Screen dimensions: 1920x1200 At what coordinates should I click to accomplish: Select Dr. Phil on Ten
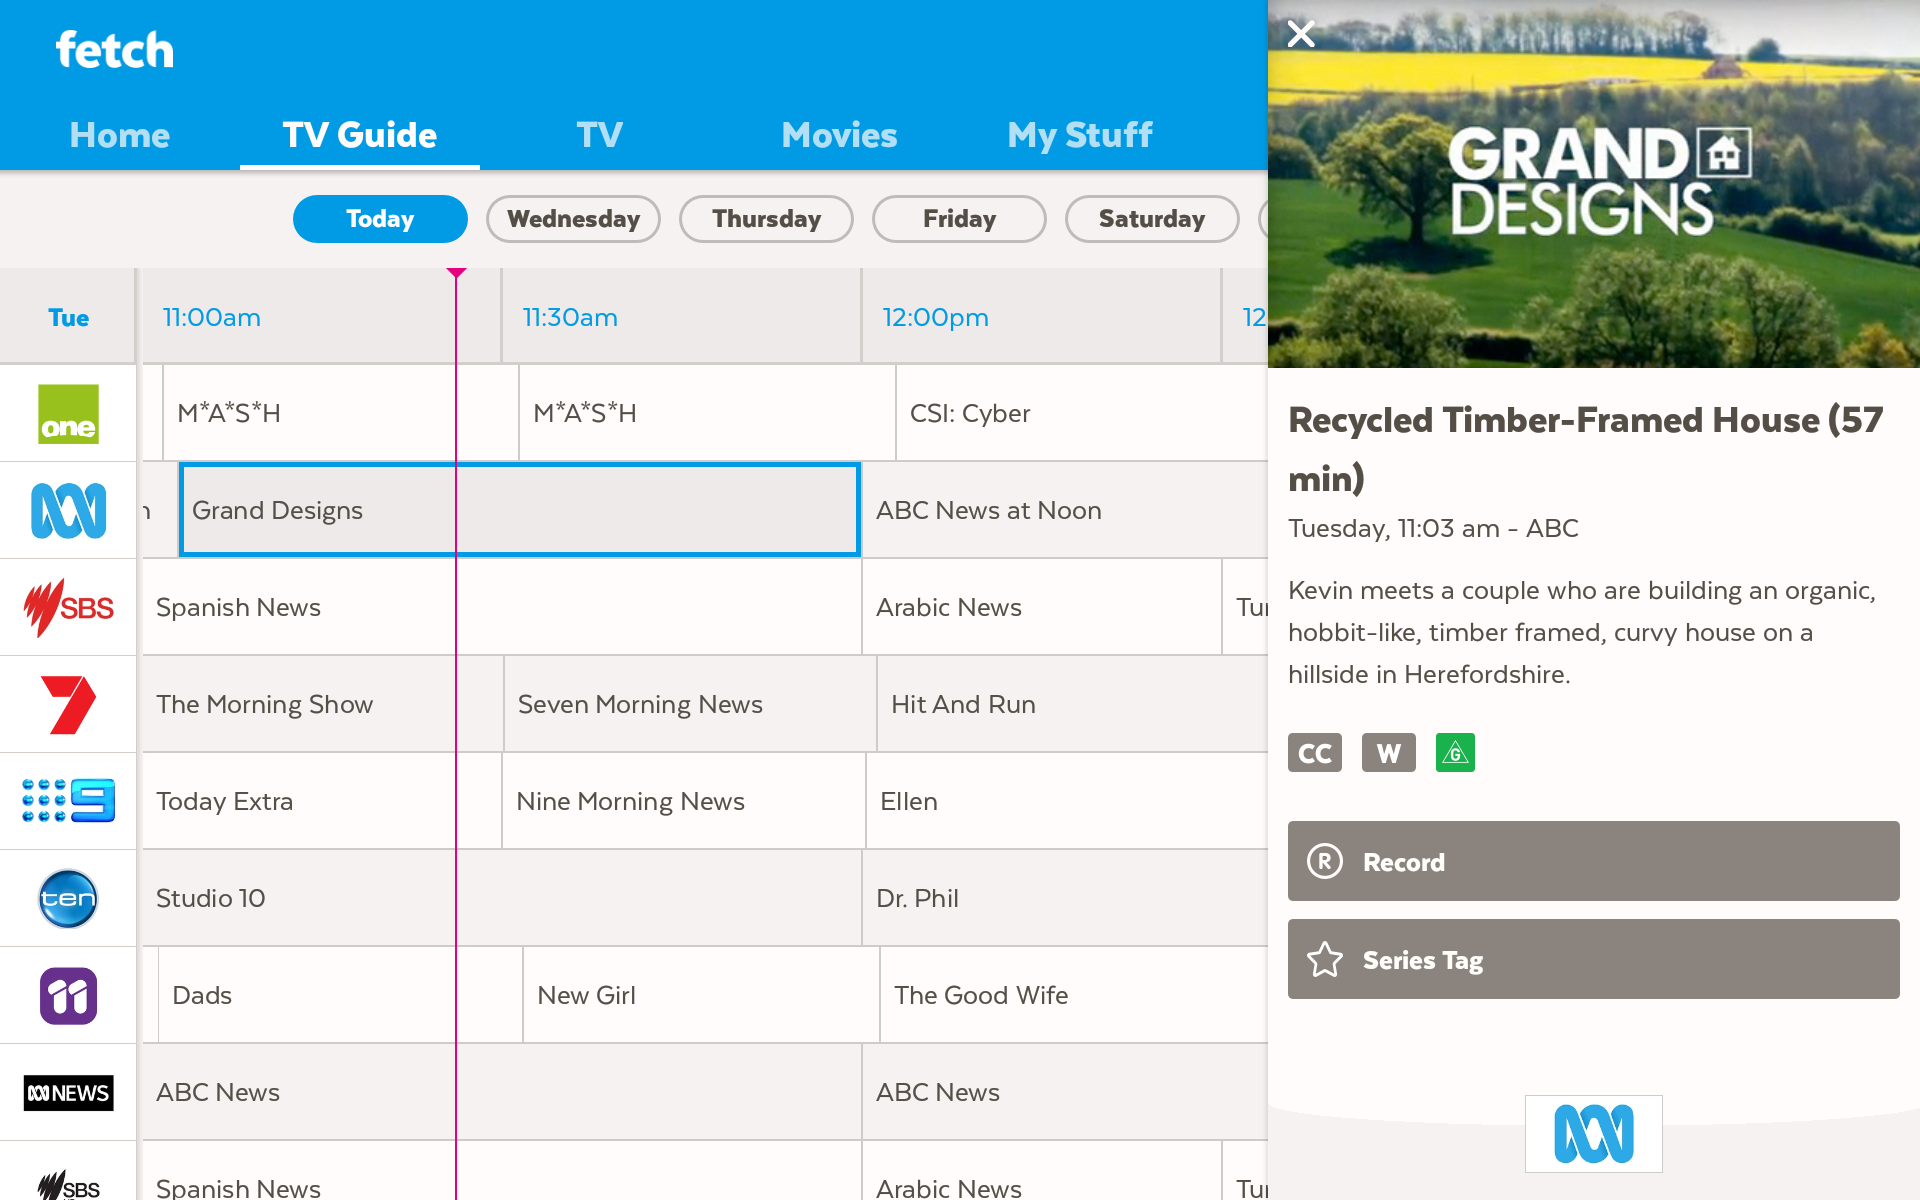click(x=1065, y=898)
